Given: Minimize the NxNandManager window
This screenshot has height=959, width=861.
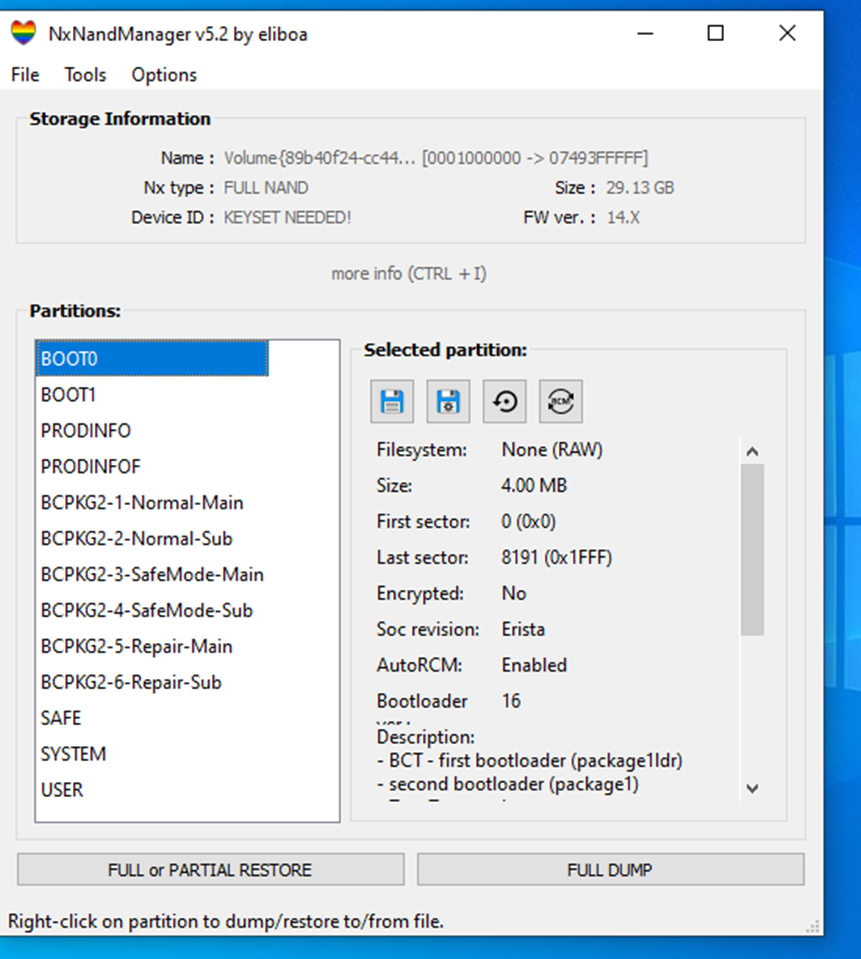Looking at the screenshot, I should 645,33.
